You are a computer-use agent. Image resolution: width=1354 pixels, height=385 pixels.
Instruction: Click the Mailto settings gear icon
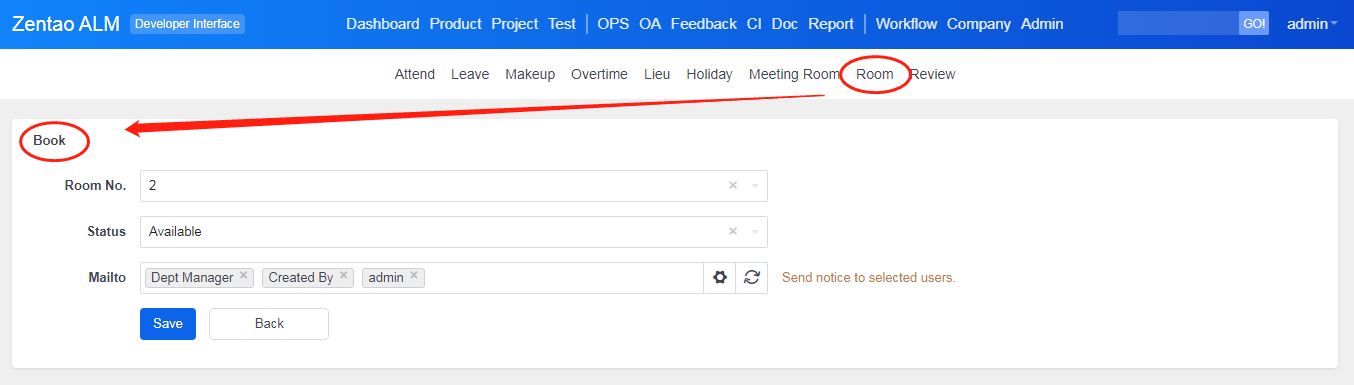(x=719, y=278)
